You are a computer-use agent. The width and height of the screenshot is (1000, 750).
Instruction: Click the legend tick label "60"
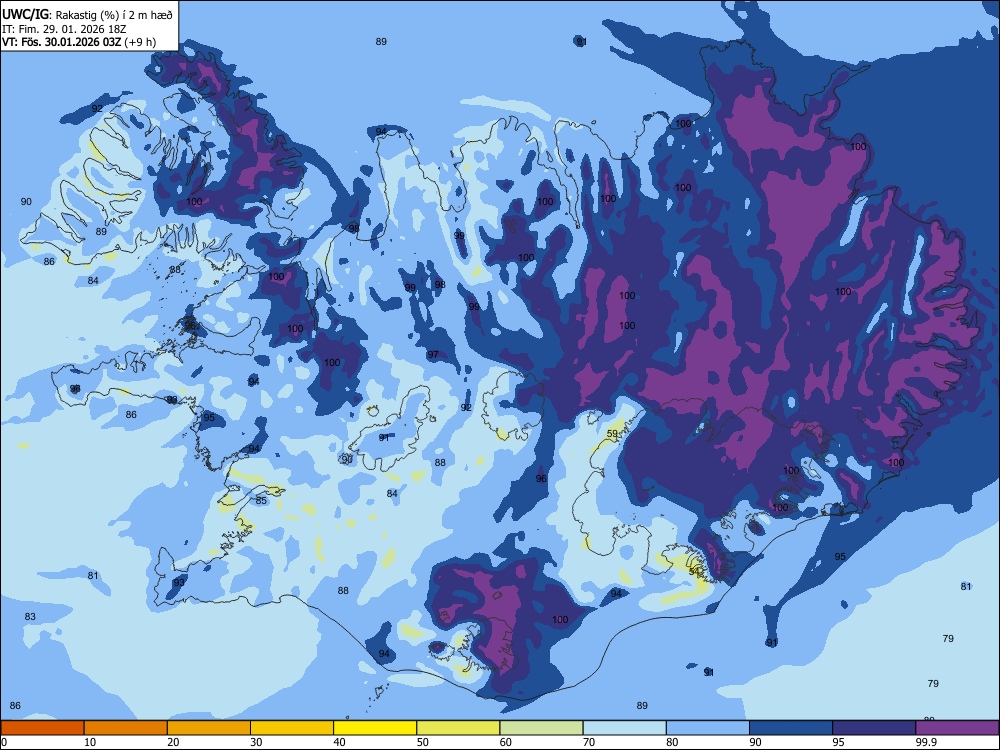[506, 742]
